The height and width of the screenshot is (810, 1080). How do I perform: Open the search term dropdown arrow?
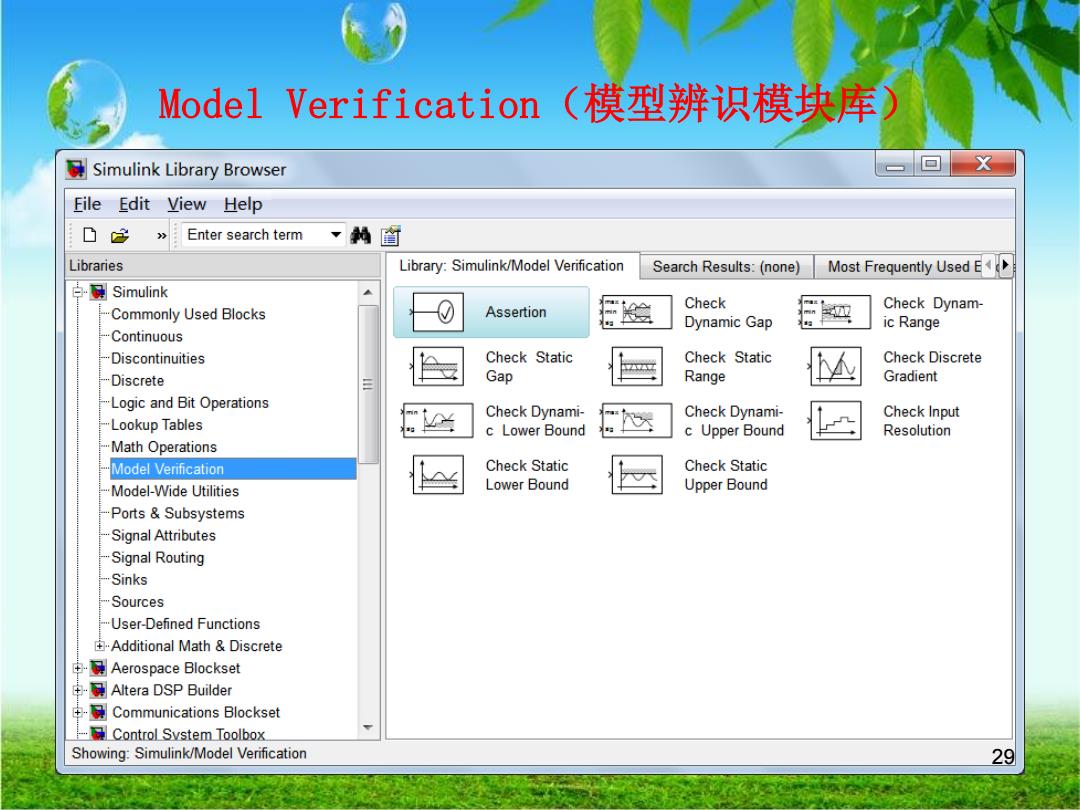[x=335, y=235]
